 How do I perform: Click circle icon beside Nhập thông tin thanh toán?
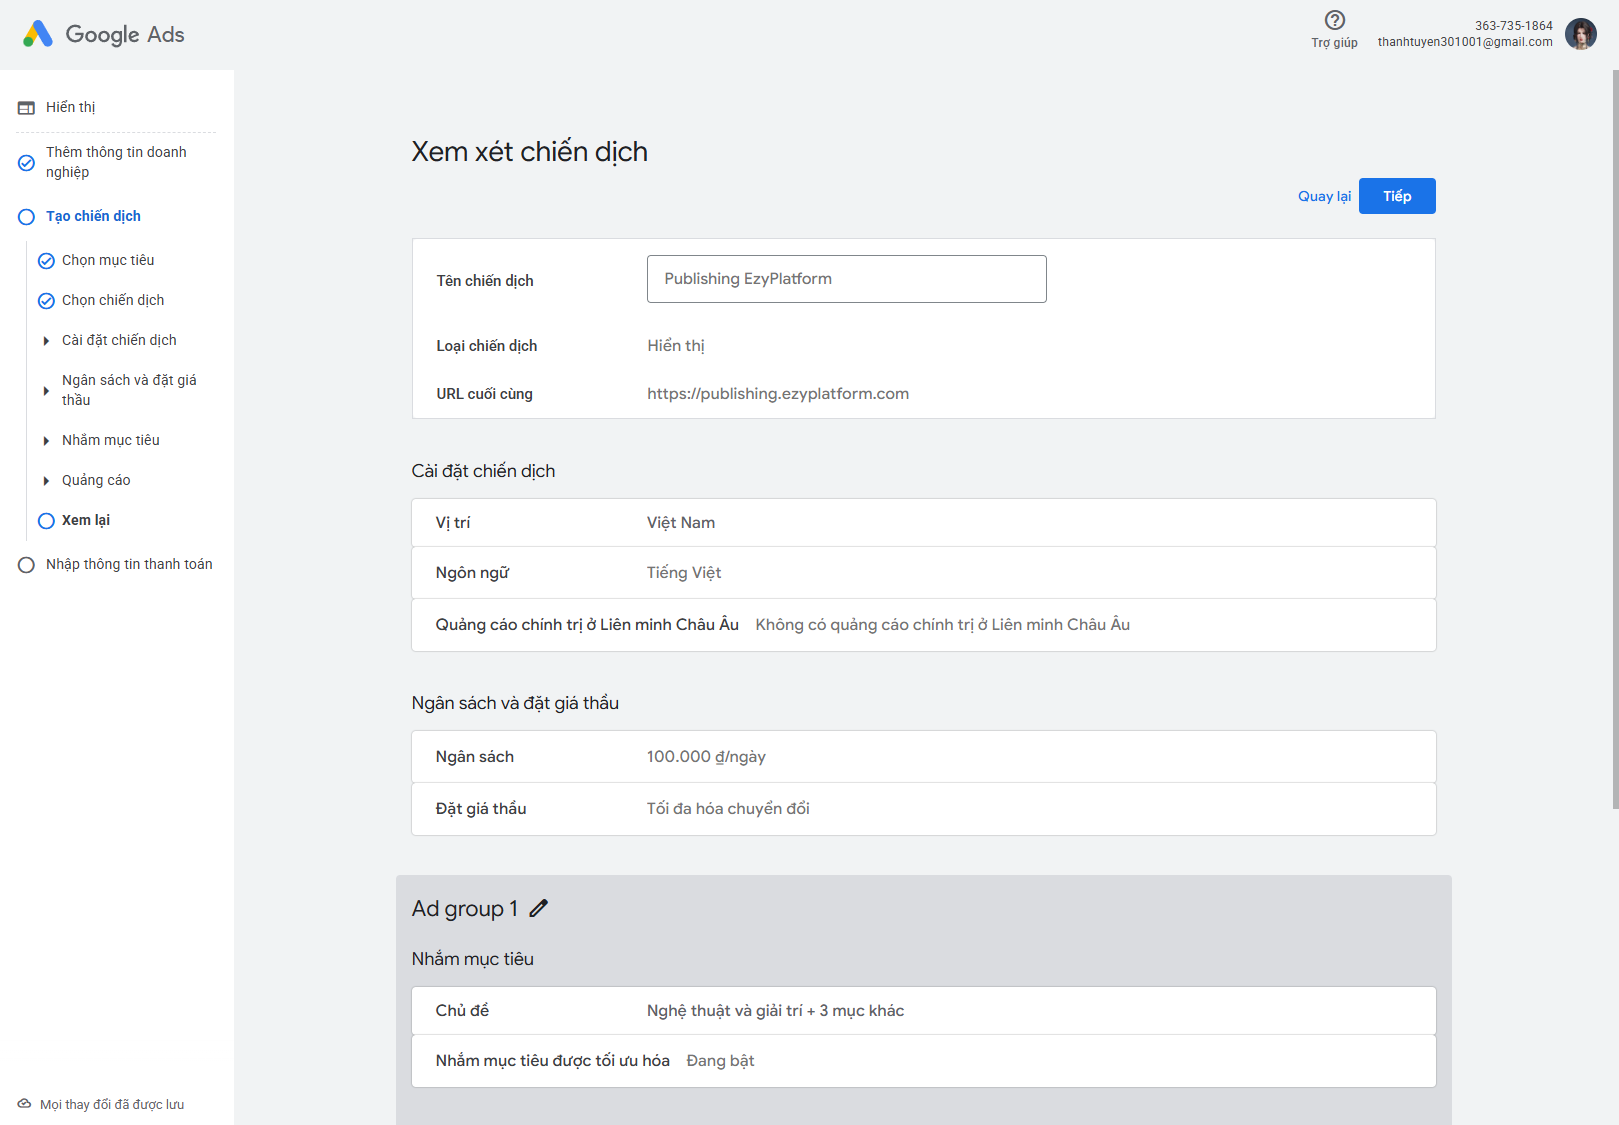pyautogui.click(x=27, y=565)
